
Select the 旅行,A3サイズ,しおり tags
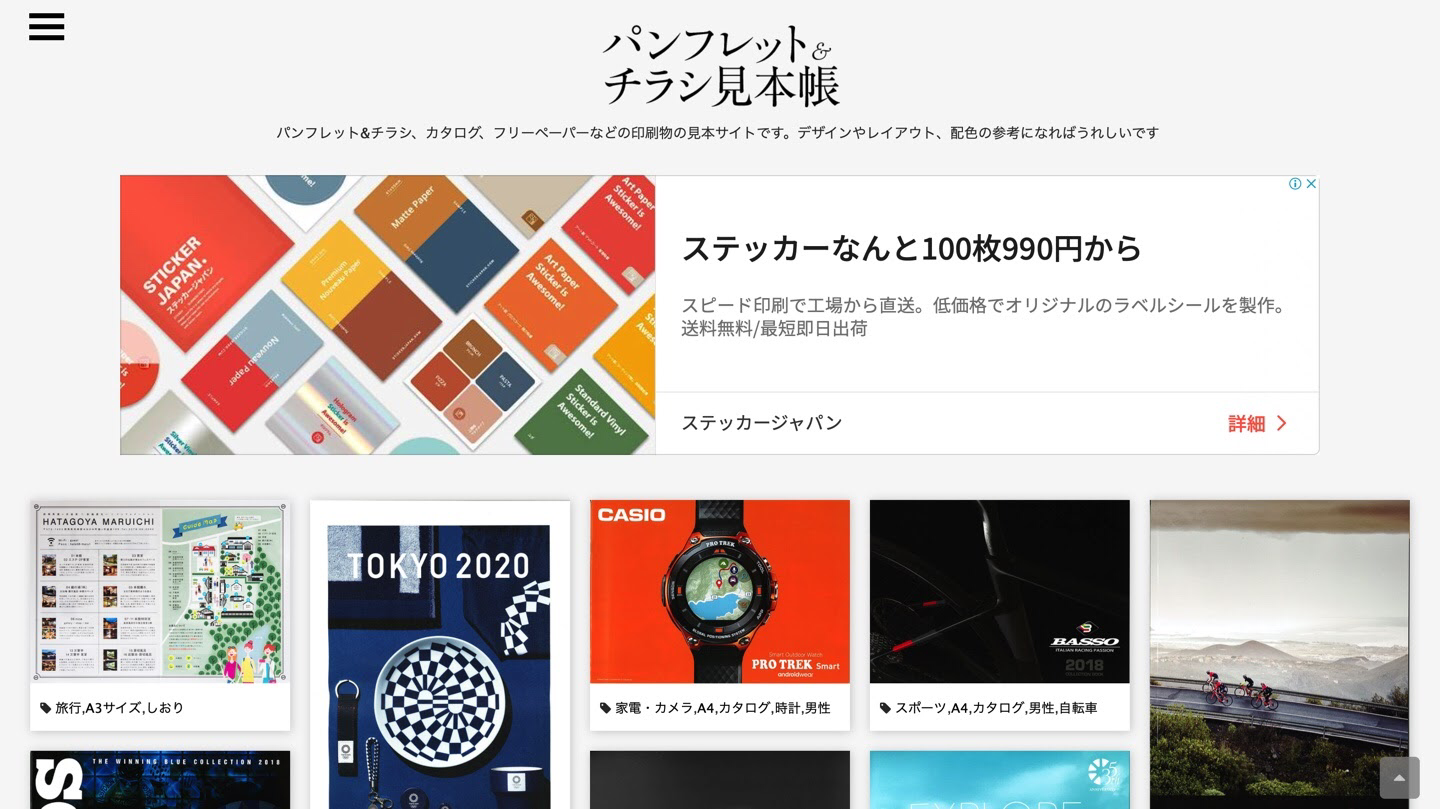[119, 708]
